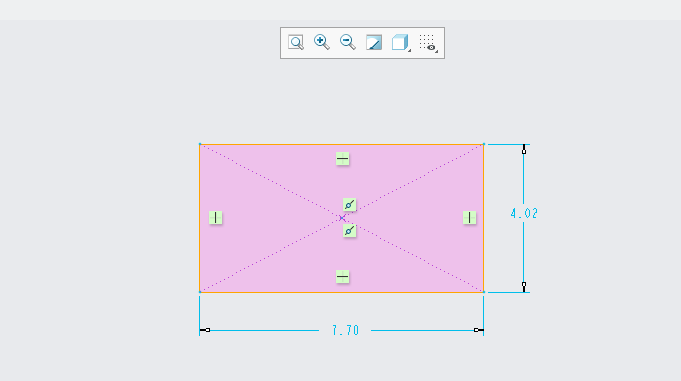This screenshot has width=681, height=381.
Task: Click the bottom arrow handle of 4.02 dimension
Action: click(x=524, y=286)
